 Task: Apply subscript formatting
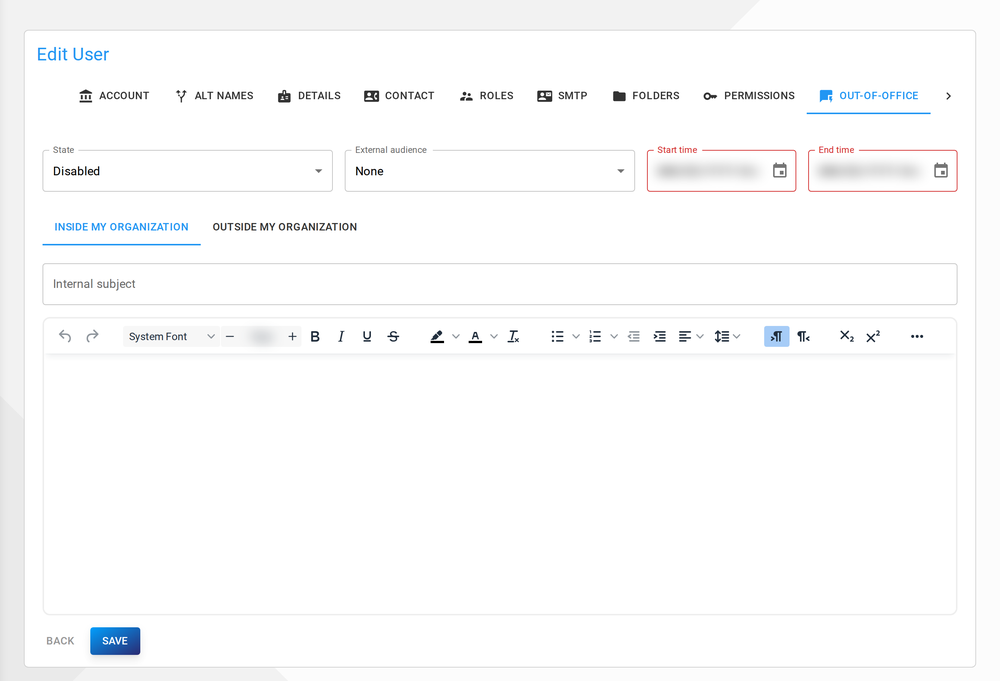pyautogui.click(x=846, y=336)
